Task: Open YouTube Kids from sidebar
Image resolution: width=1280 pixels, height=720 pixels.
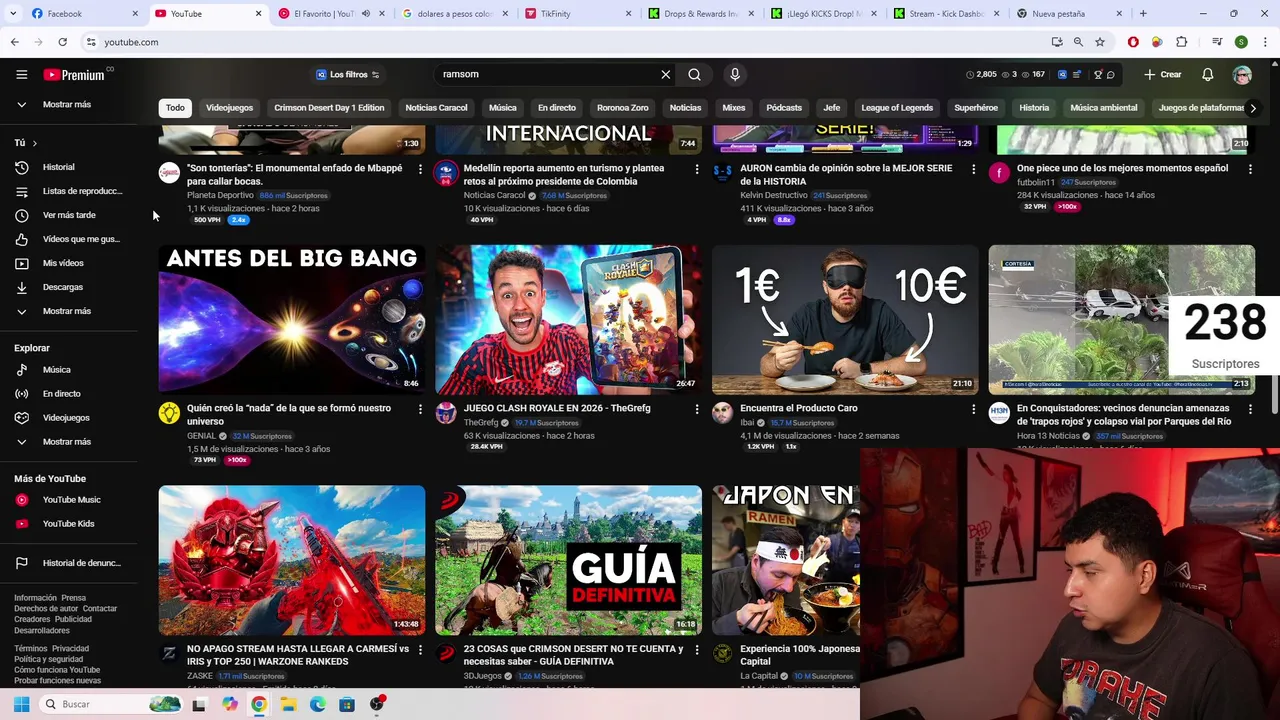Action: (69, 524)
